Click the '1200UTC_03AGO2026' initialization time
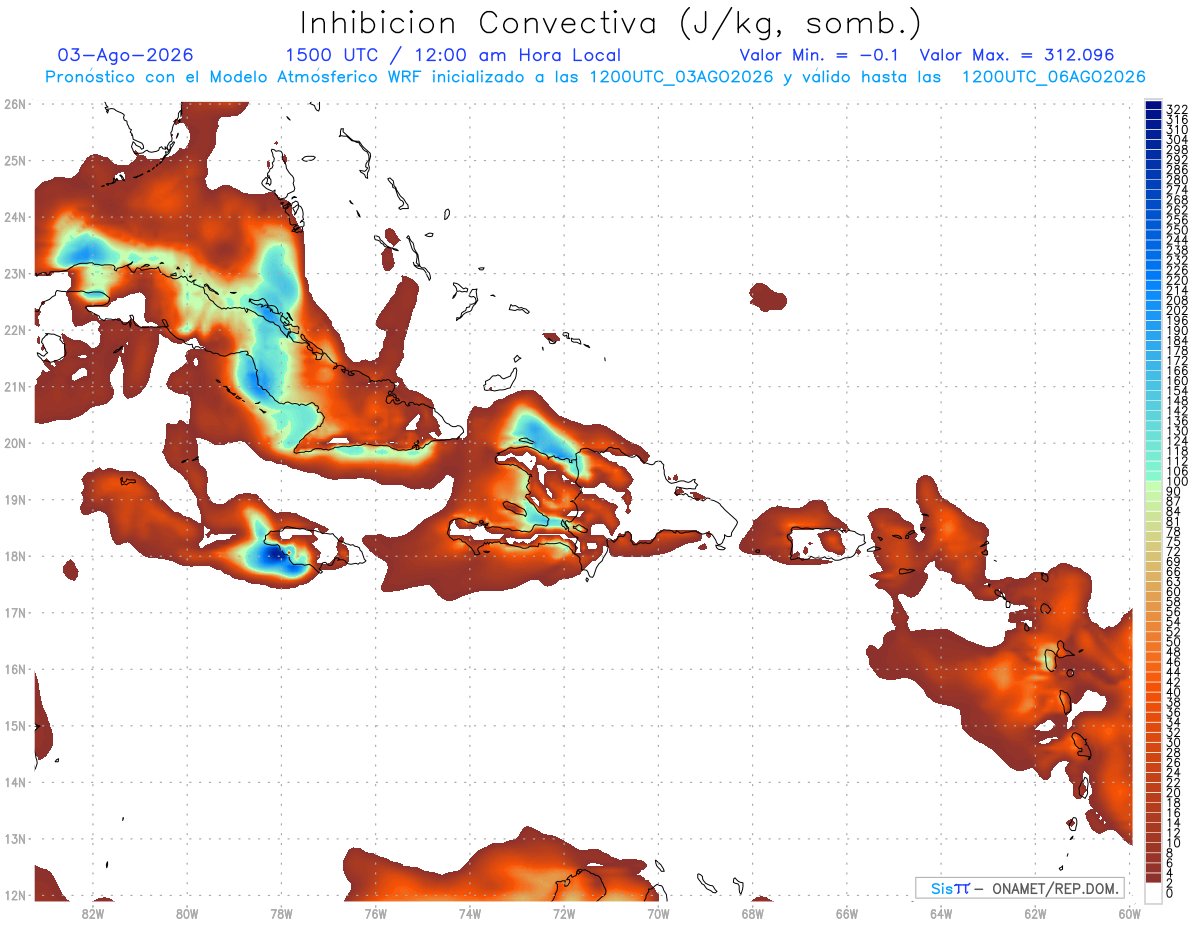Image resolution: width=1200 pixels, height=927 pixels. click(682, 77)
